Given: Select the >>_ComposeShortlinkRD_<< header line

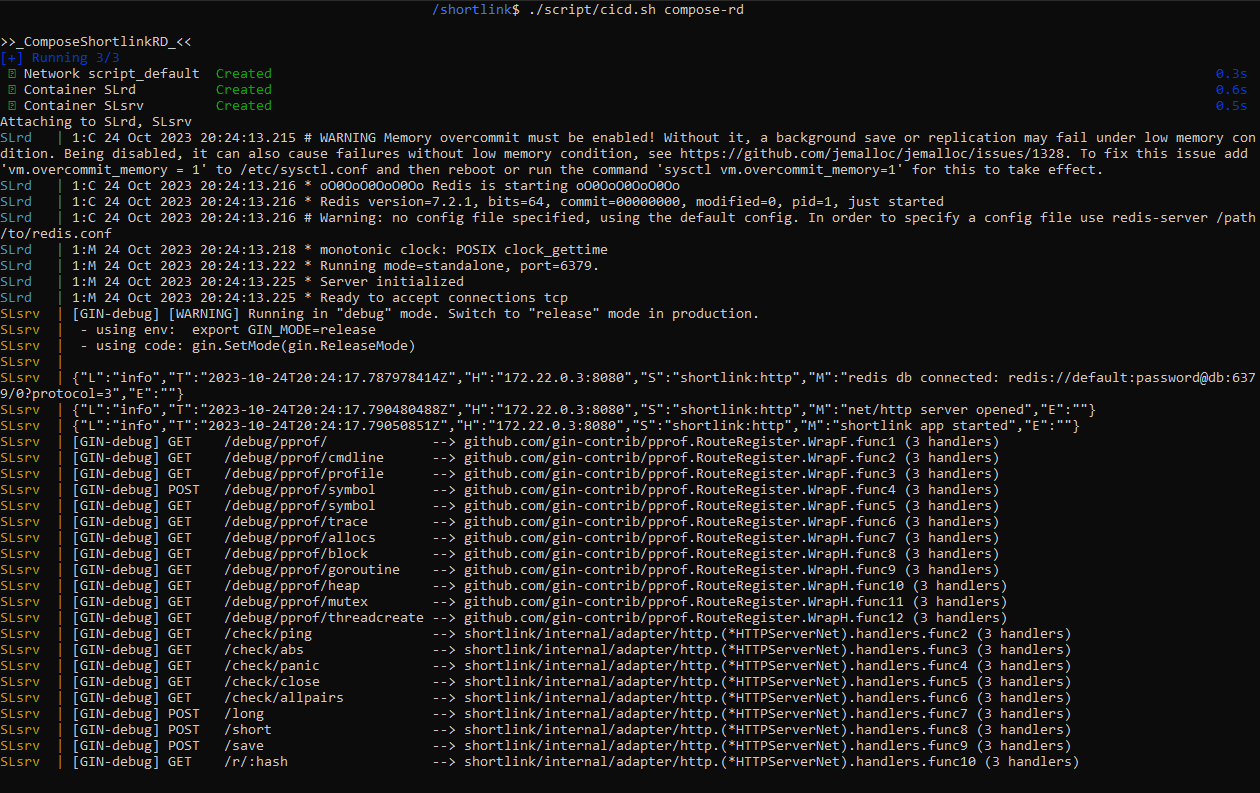Looking at the screenshot, I should click(x=96, y=42).
